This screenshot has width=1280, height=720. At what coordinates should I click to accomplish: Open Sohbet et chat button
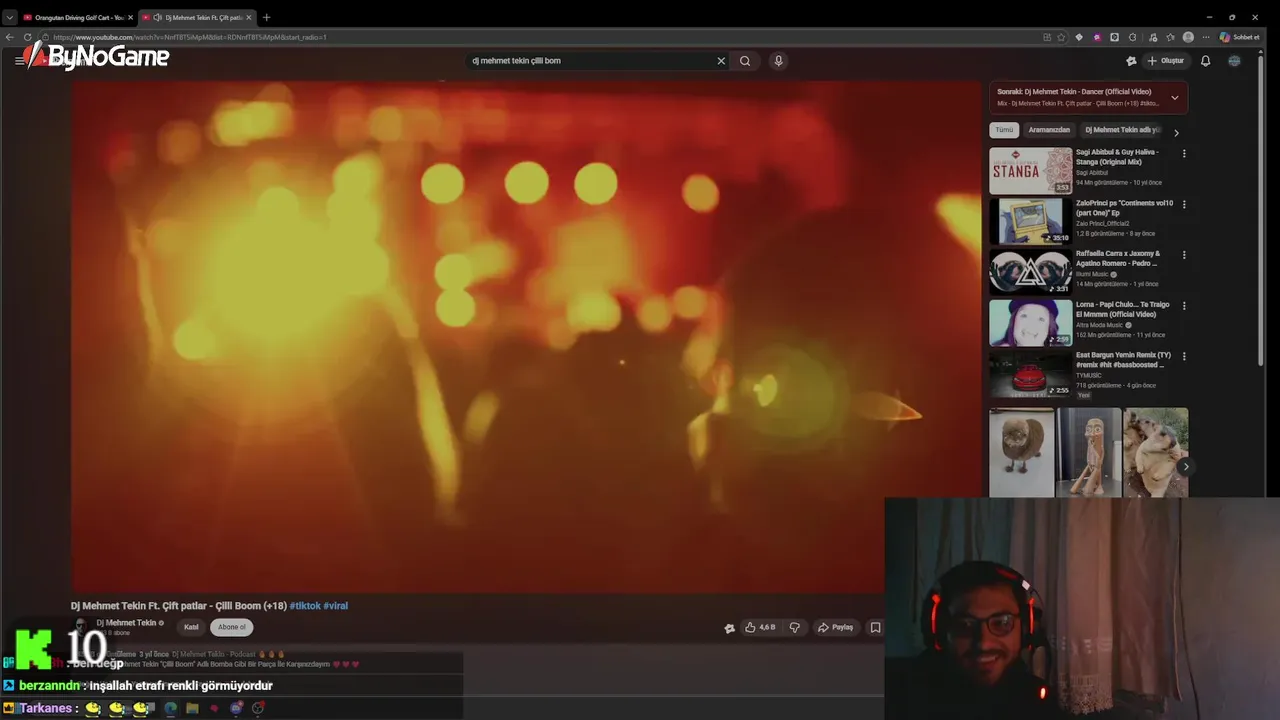pyautogui.click(x=1240, y=37)
